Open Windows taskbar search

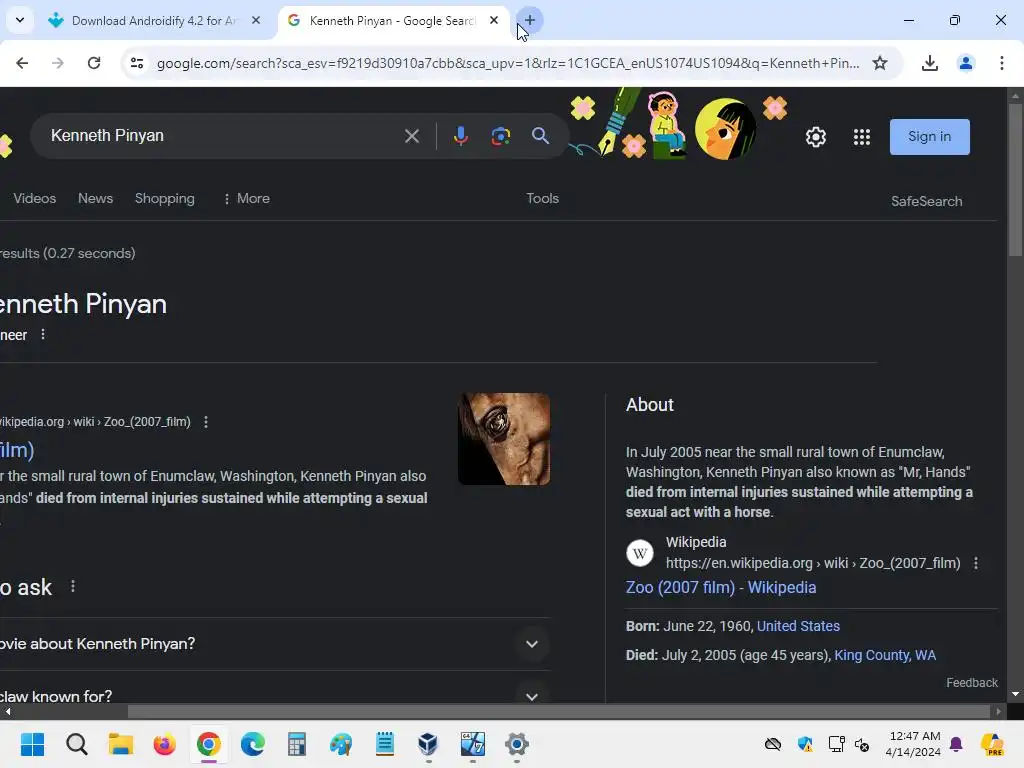76,744
